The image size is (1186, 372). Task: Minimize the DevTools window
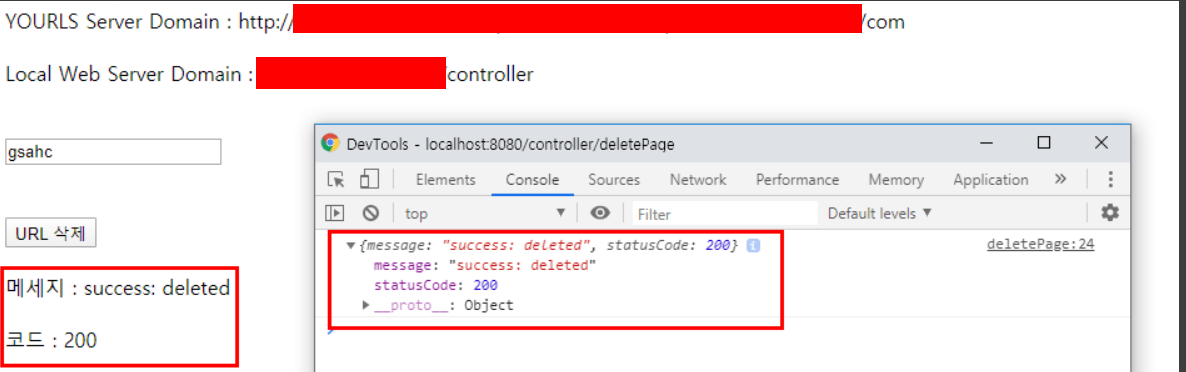(x=986, y=143)
